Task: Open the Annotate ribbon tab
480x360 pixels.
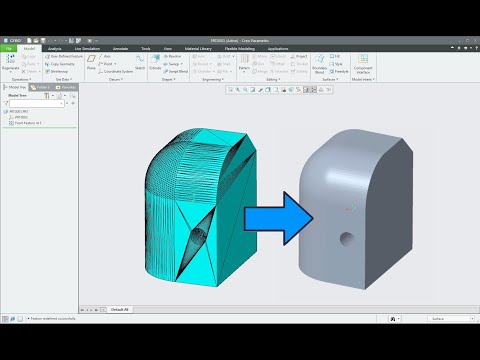Action: 120,49
